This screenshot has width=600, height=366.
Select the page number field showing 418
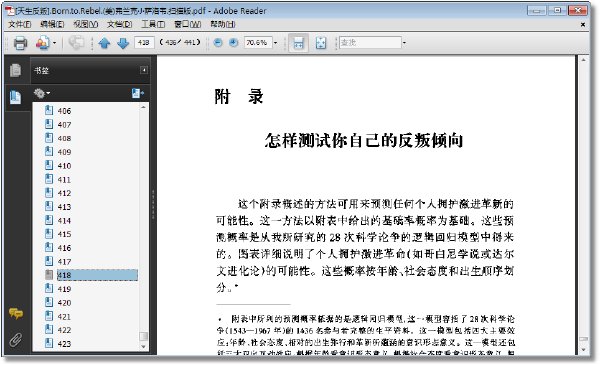click(144, 42)
